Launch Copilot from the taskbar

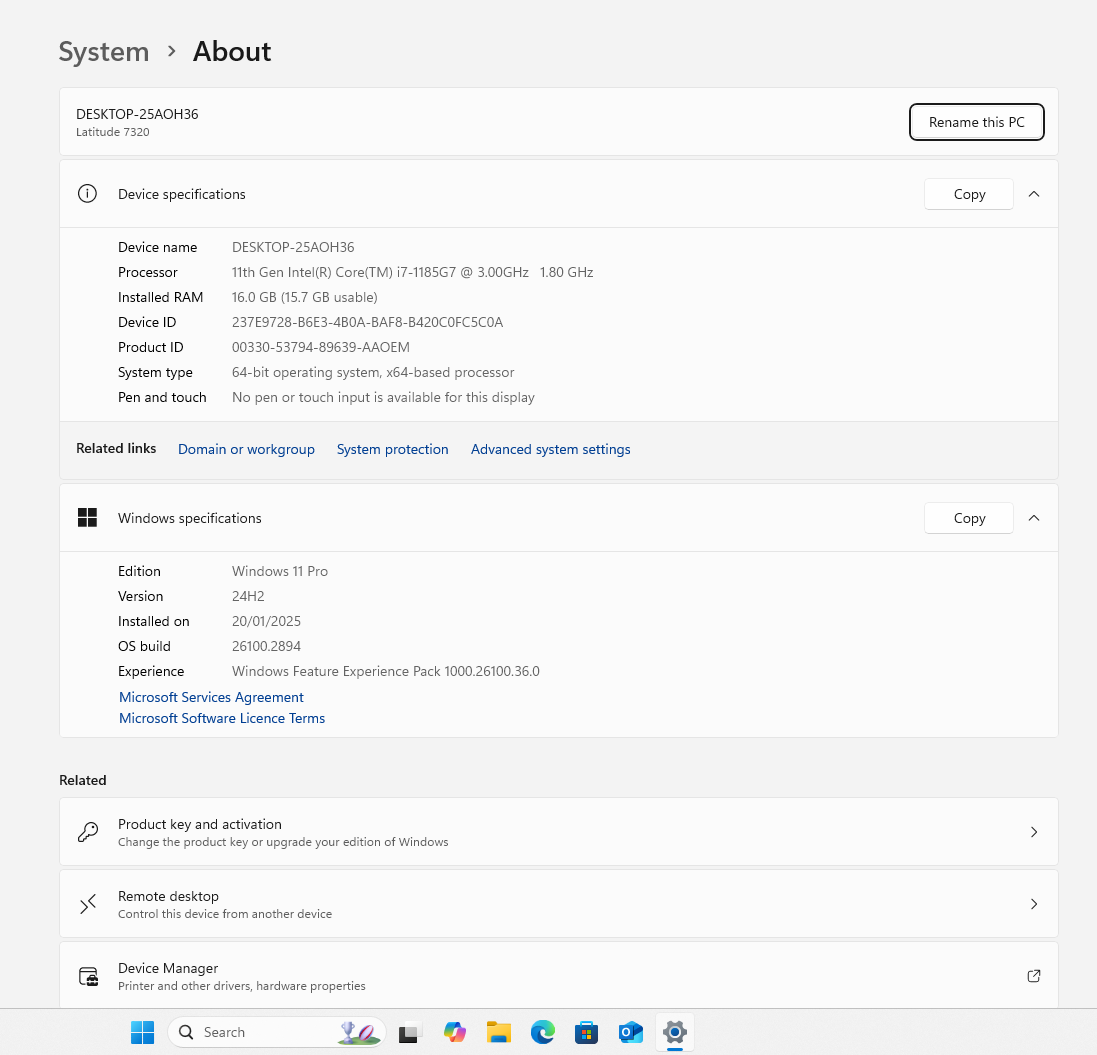(455, 1032)
